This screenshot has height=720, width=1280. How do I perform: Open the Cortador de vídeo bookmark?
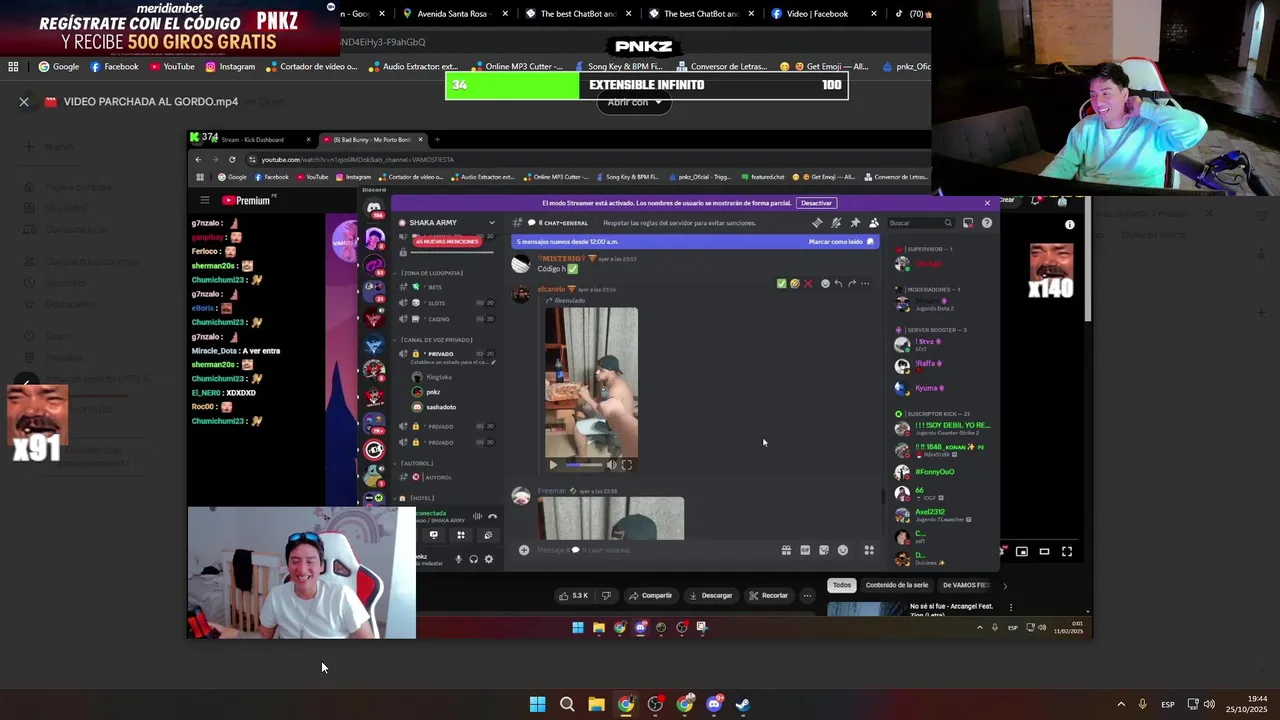(x=311, y=67)
